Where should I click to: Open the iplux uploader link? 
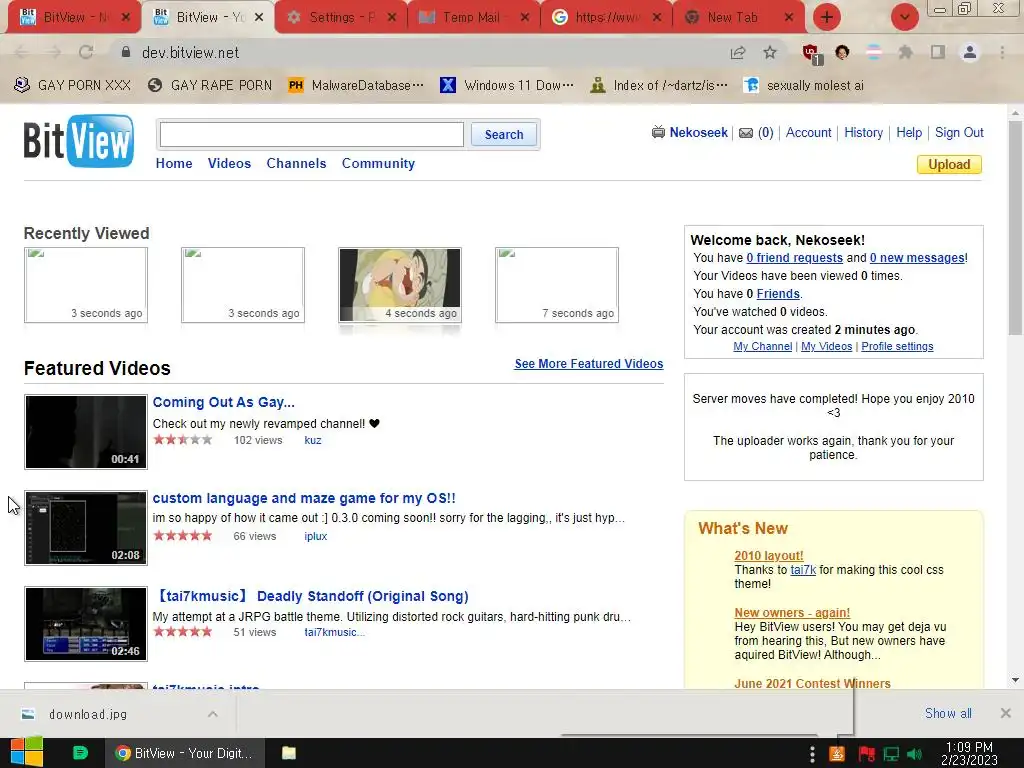(315, 536)
